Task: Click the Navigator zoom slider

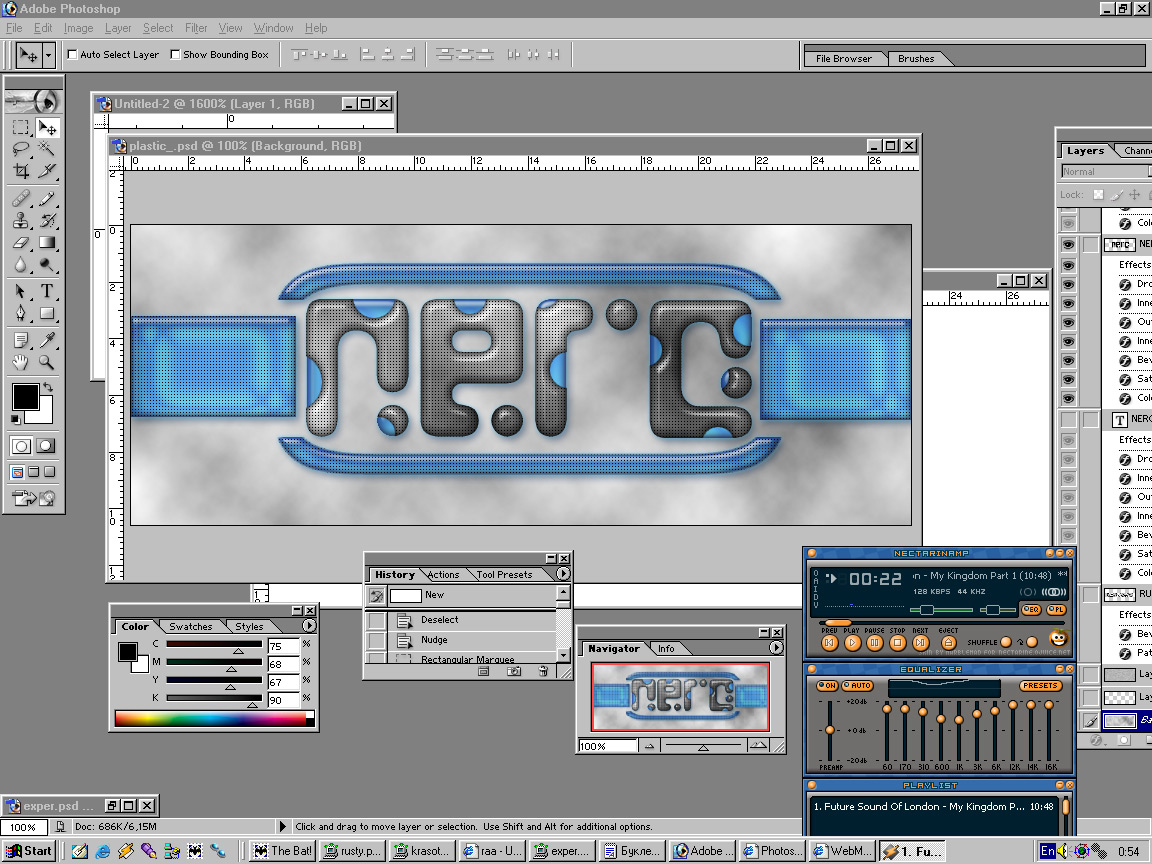Action: [x=703, y=746]
